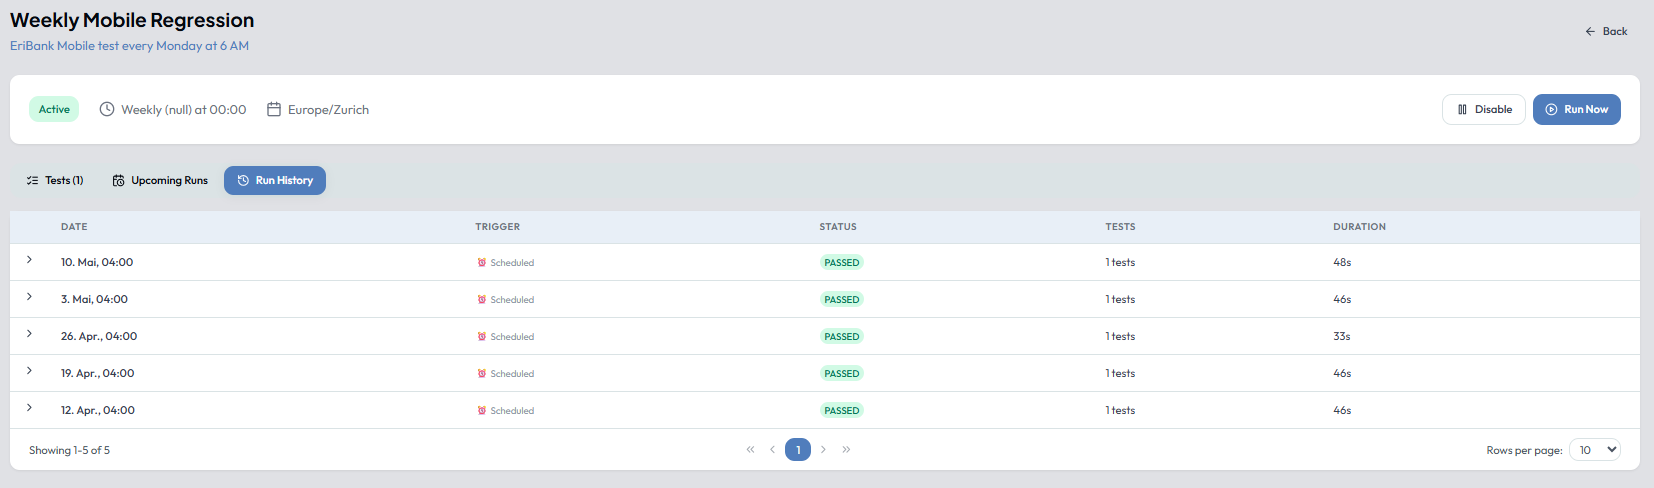Go to next page using right chevron
This screenshot has width=1654, height=488.
pos(823,450)
